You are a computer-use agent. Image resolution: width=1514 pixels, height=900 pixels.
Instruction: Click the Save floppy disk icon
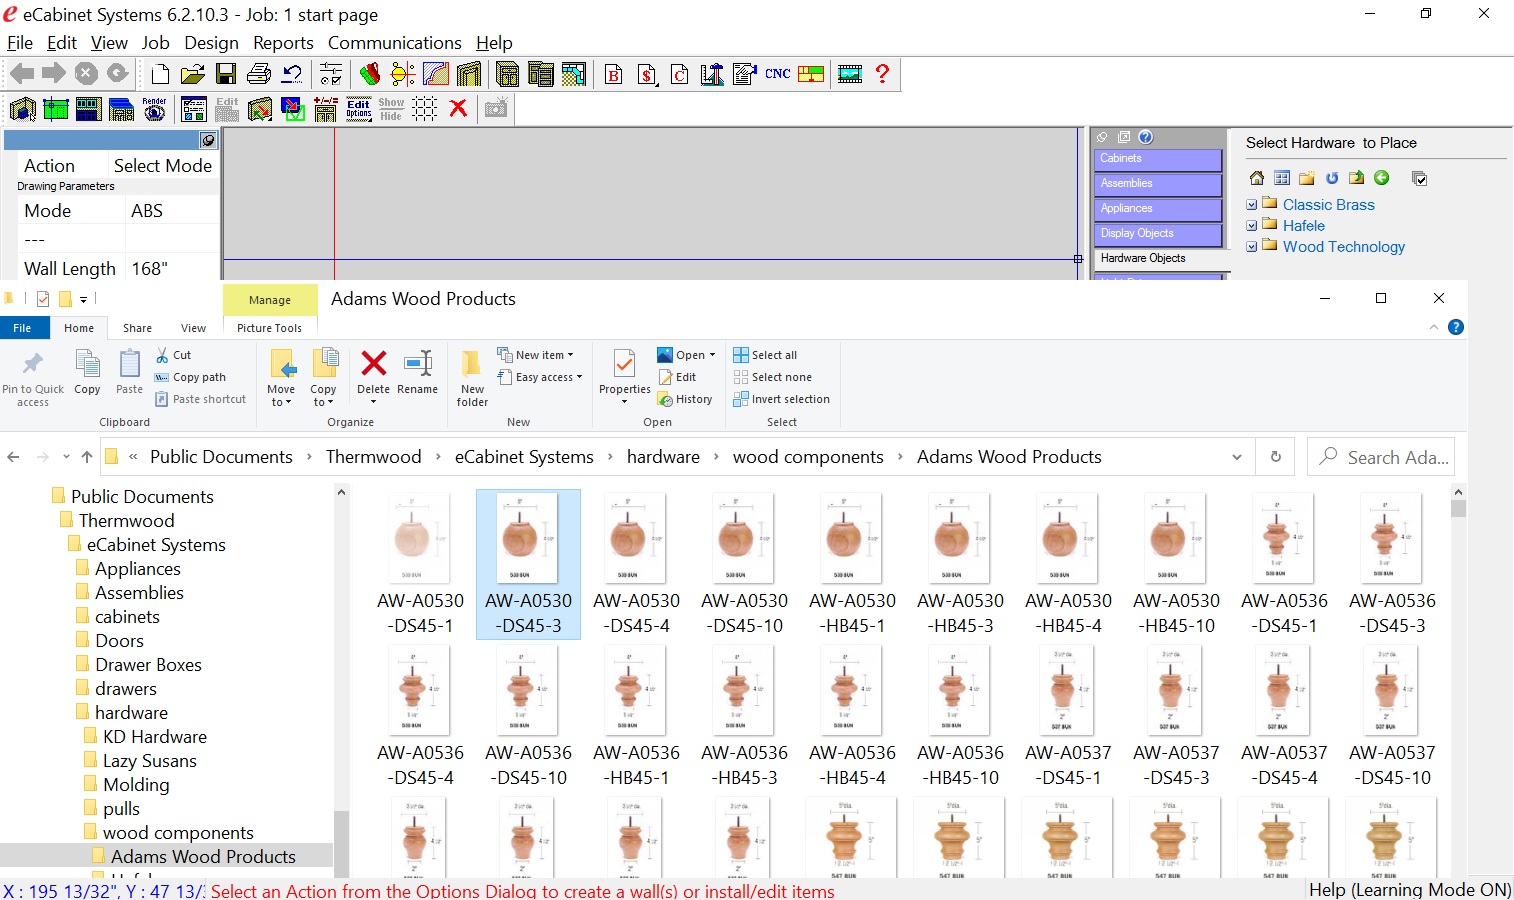click(x=226, y=74)
